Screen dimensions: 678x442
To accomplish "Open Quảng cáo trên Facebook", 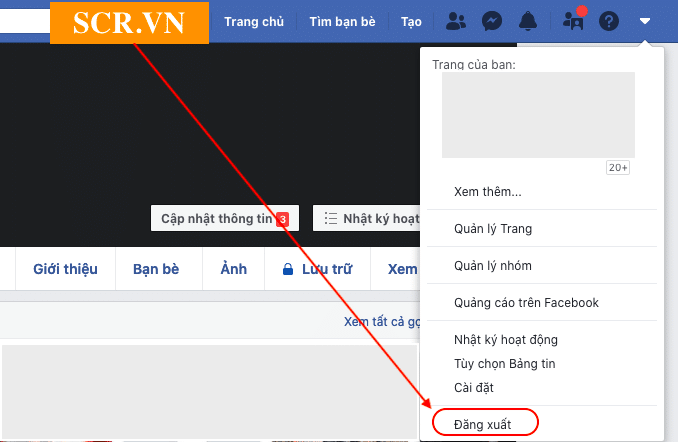I will (526, 303).
